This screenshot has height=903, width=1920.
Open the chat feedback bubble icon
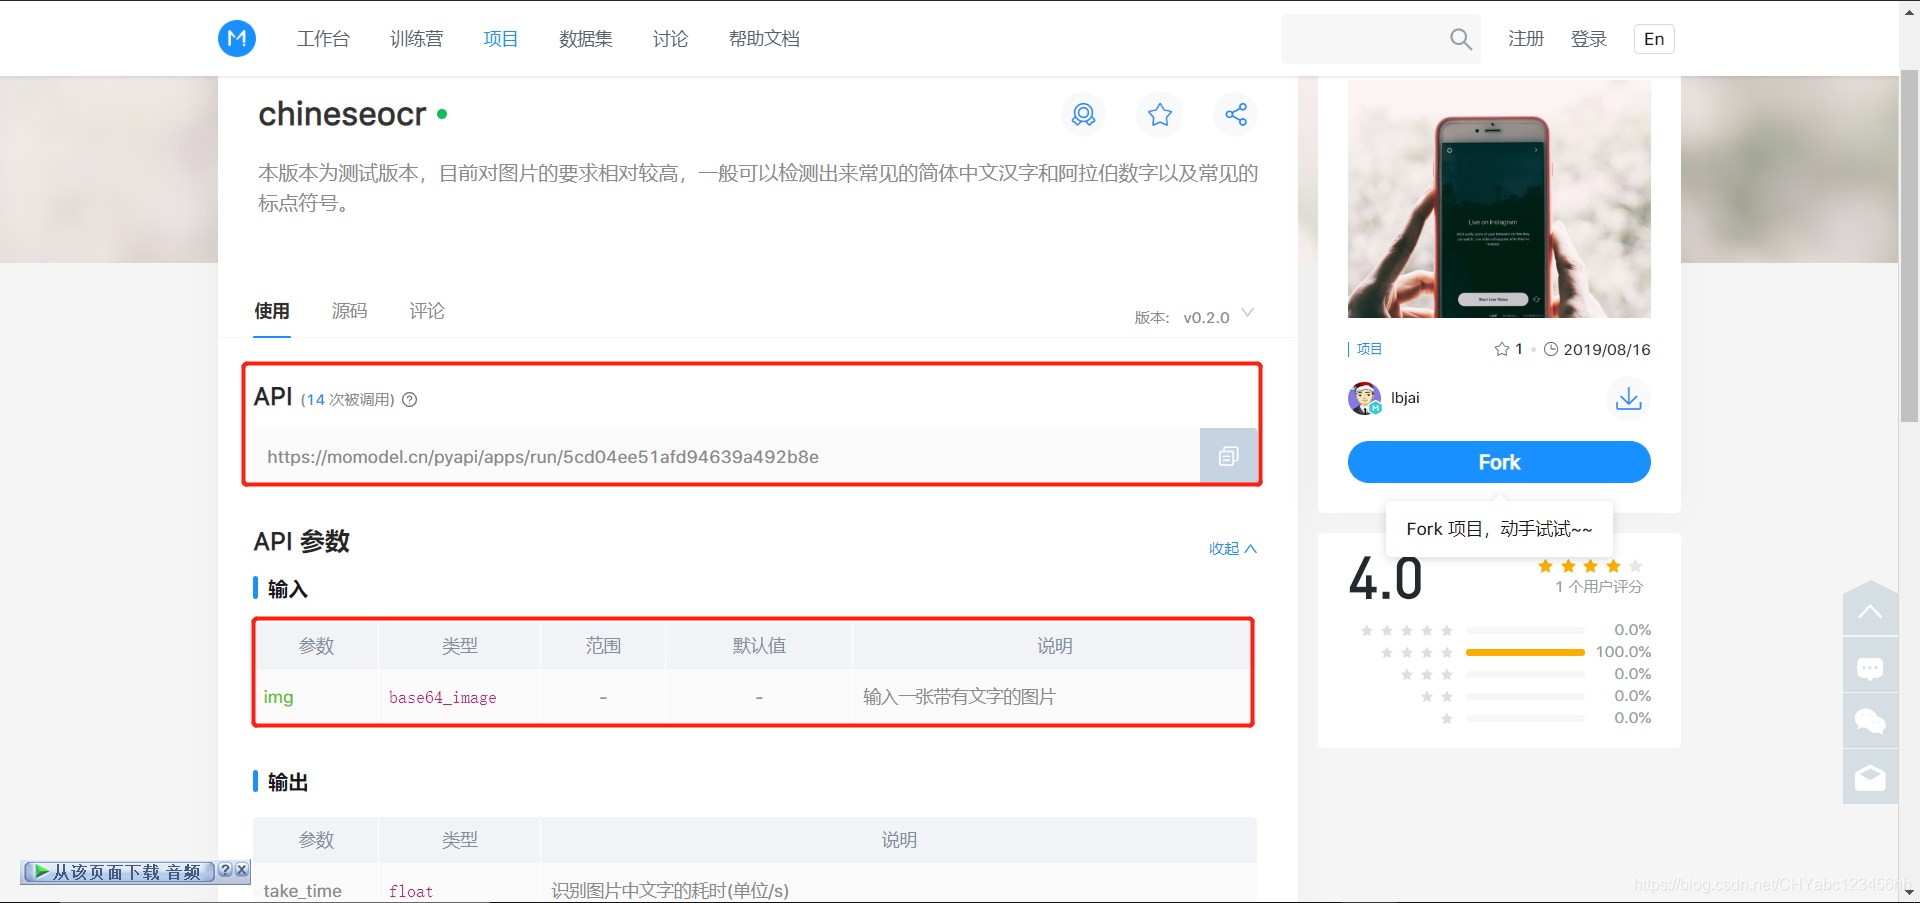1870,668
